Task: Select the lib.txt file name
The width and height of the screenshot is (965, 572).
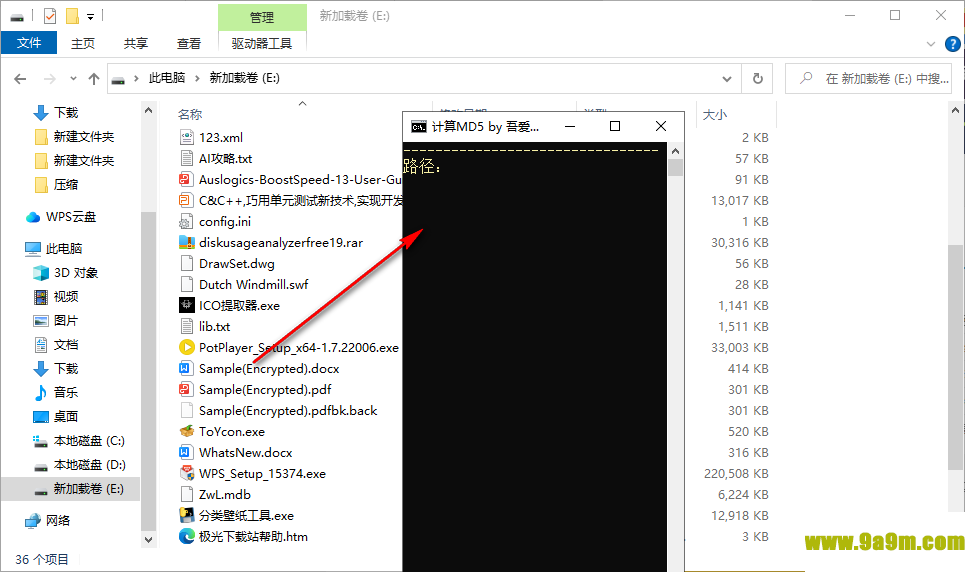Action: coord(214,326)
